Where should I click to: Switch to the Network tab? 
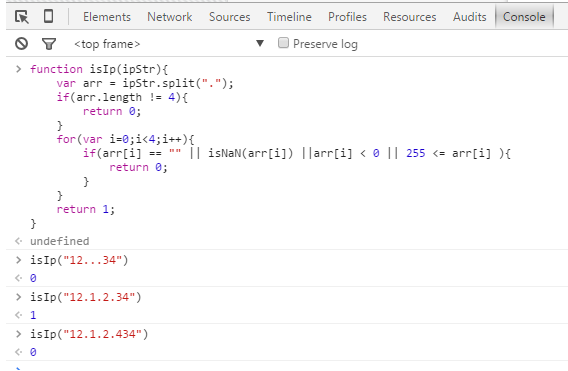pyautogui.click(x=170, y=17)
